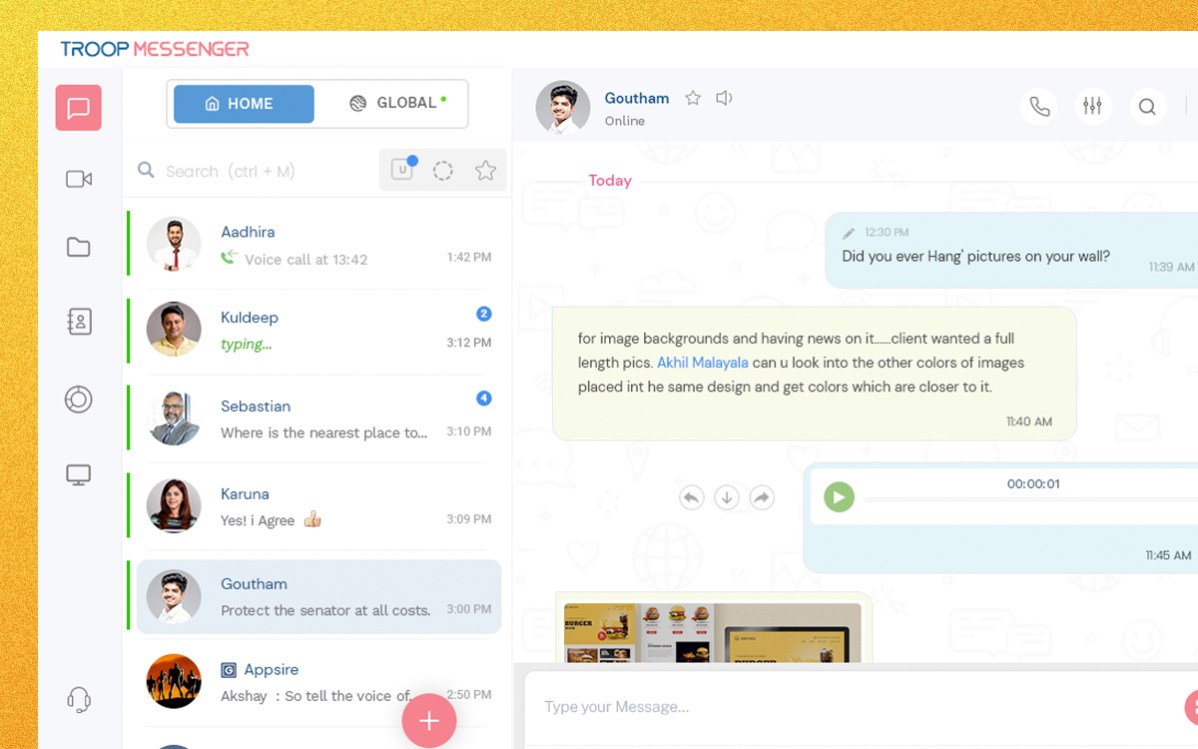Open the burger website image attachment

pyautogui.click(x=712, y=633)
